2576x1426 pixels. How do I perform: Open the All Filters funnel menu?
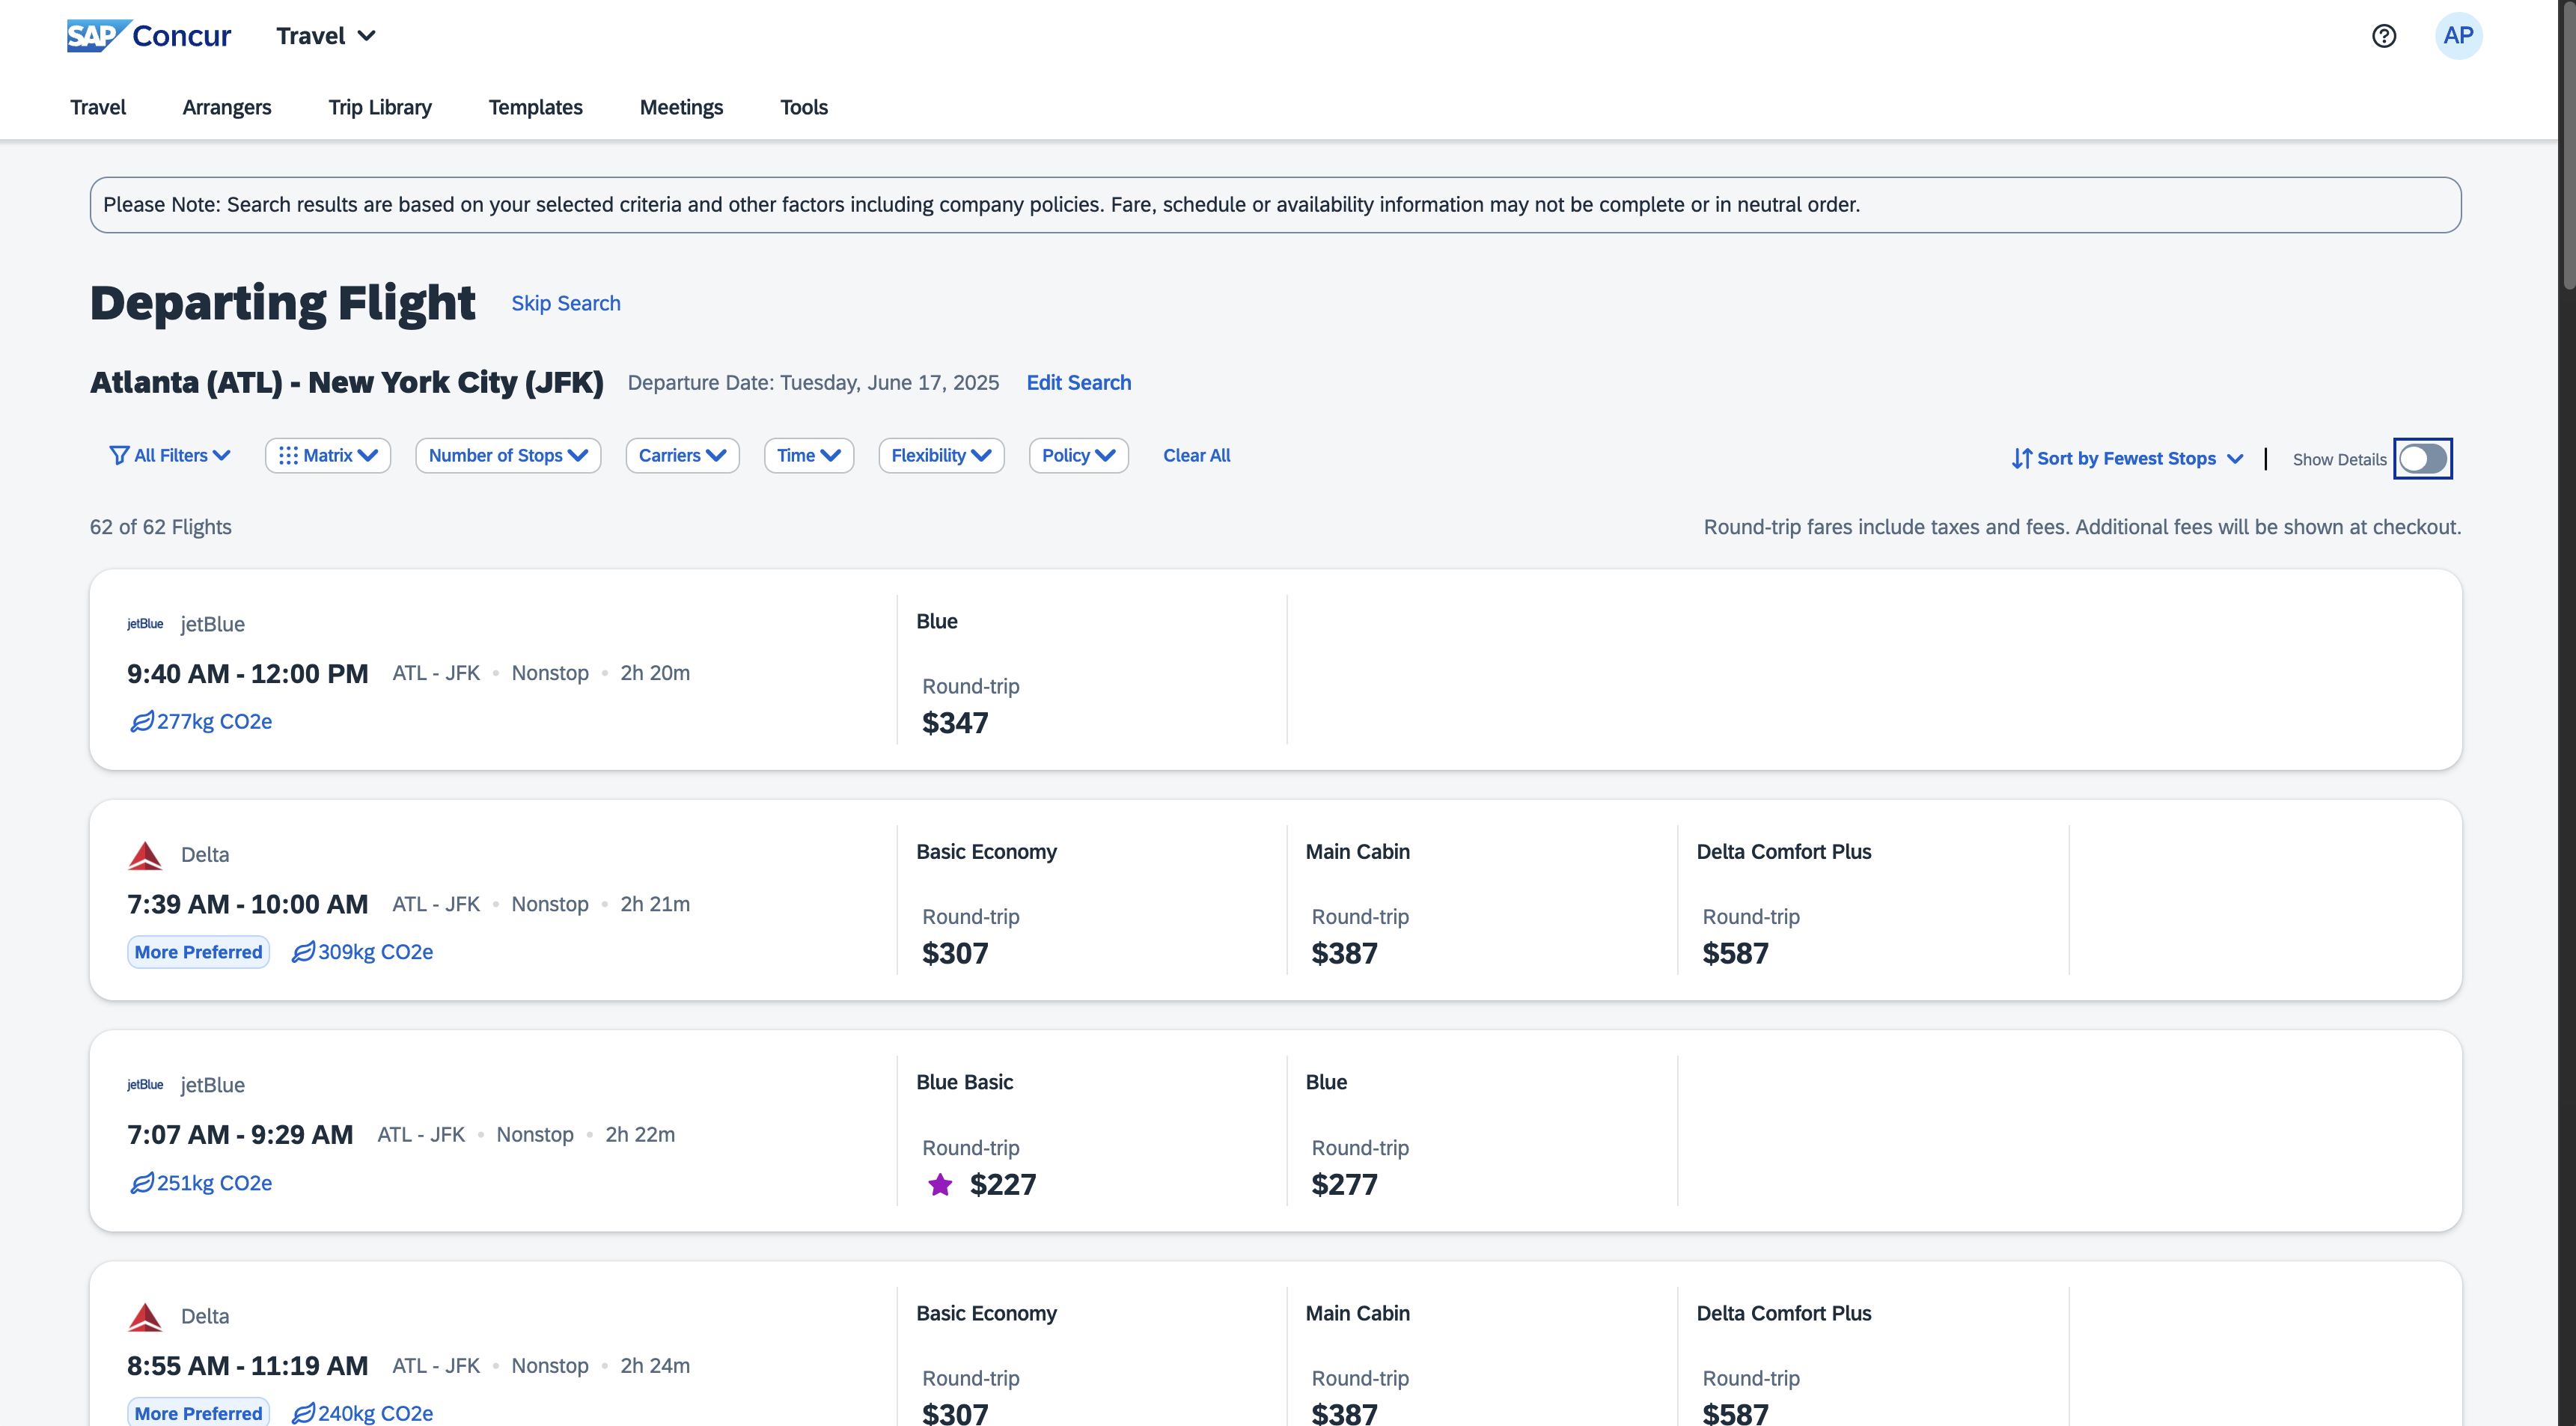click(169, 456)
